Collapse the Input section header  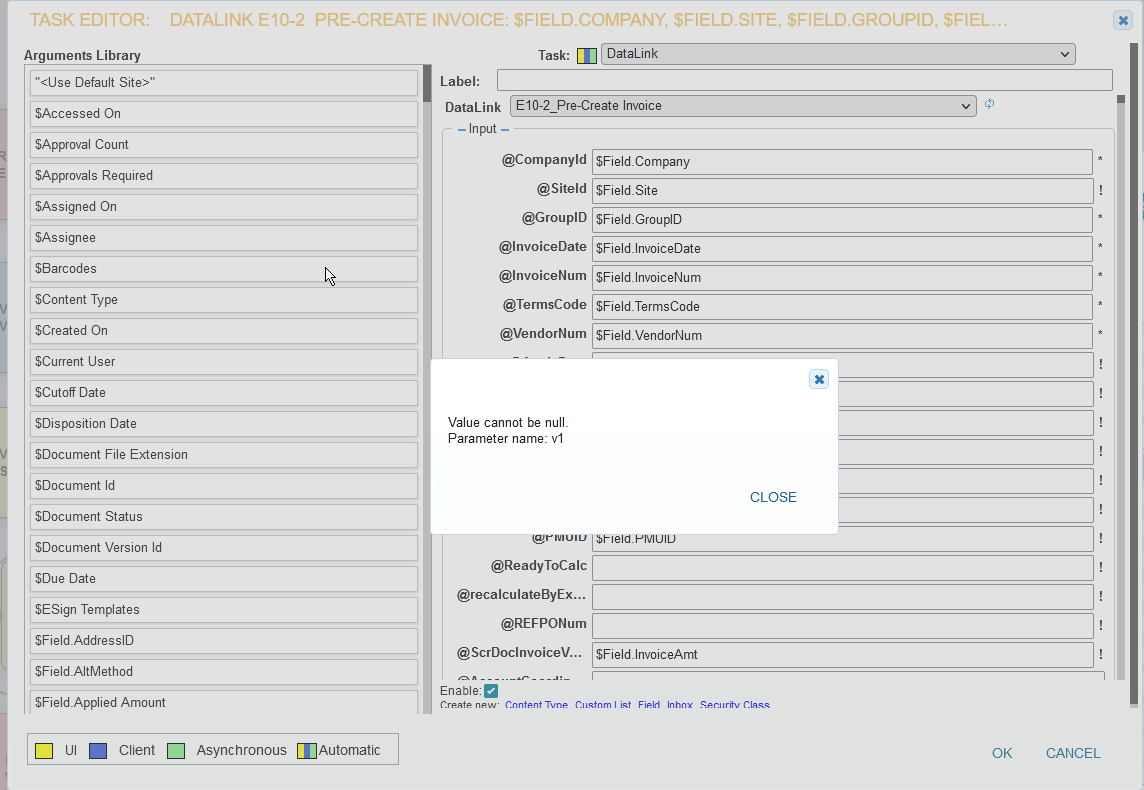(x=482, y=129)
